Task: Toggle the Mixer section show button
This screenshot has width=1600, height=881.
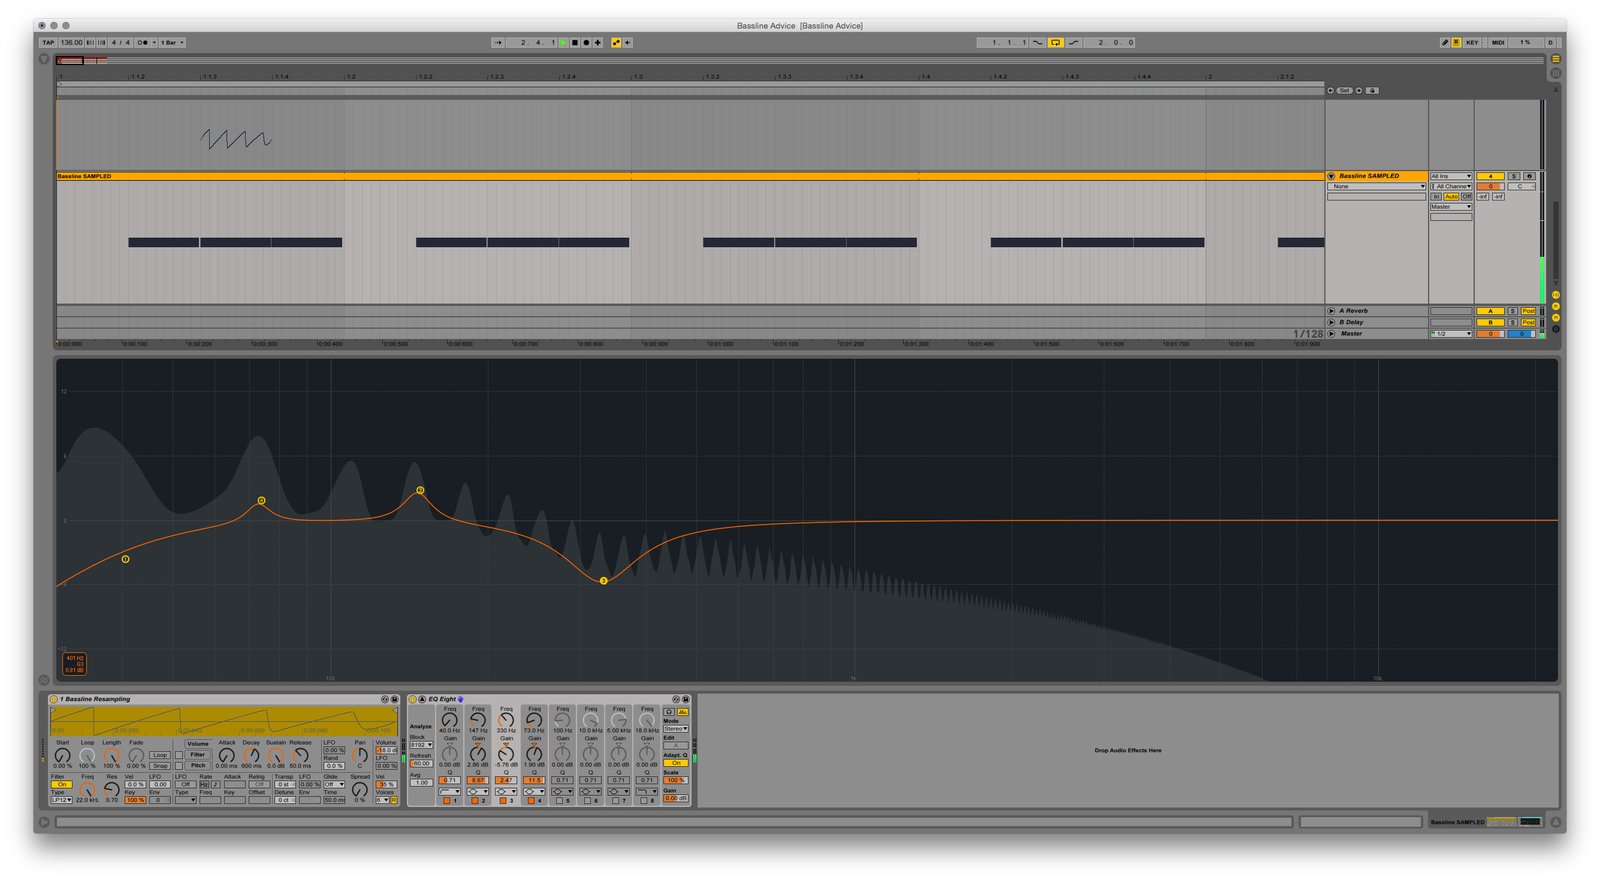Action: point(1556,318)
